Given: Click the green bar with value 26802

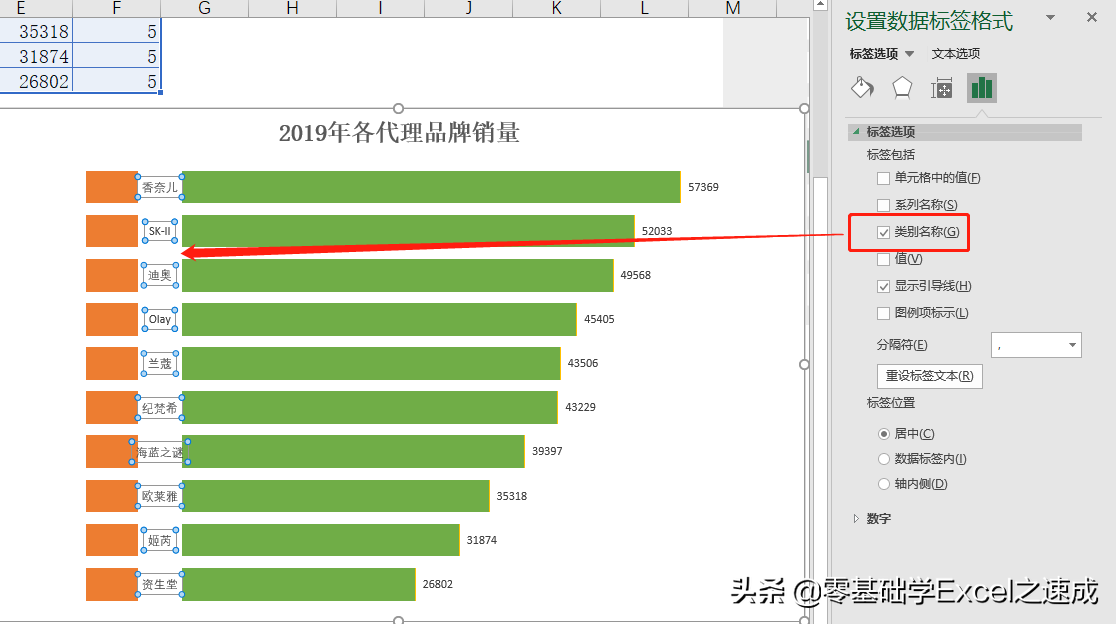Looking at the screenshot, I should pyautogui.click(x=299, y=584).
